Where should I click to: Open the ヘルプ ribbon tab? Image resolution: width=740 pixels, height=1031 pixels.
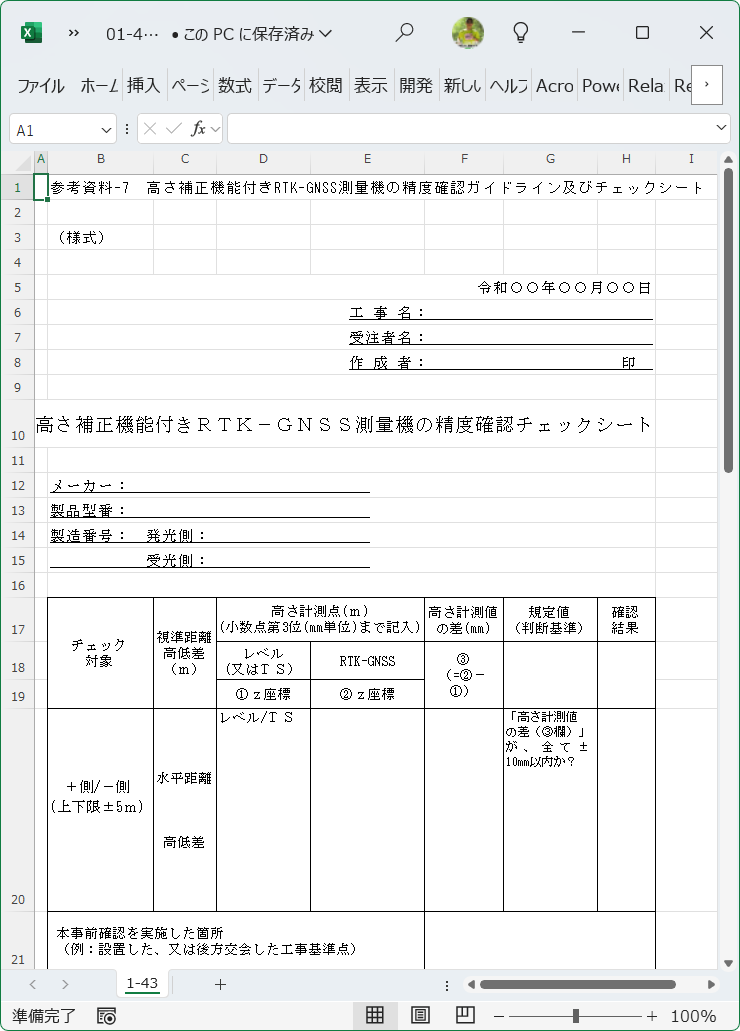[508, 85]
